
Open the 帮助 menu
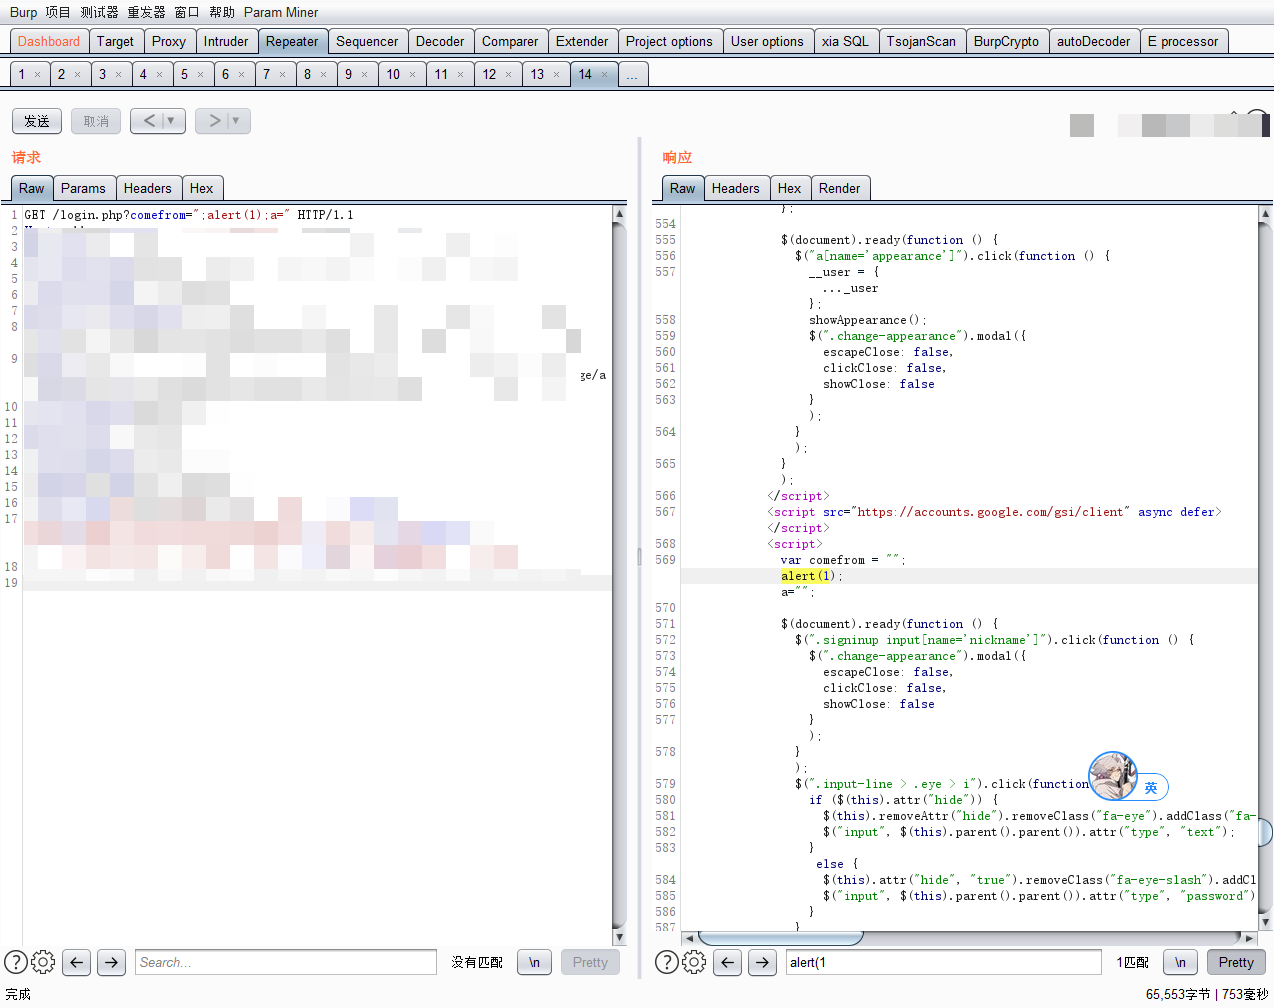coord(222,12)
